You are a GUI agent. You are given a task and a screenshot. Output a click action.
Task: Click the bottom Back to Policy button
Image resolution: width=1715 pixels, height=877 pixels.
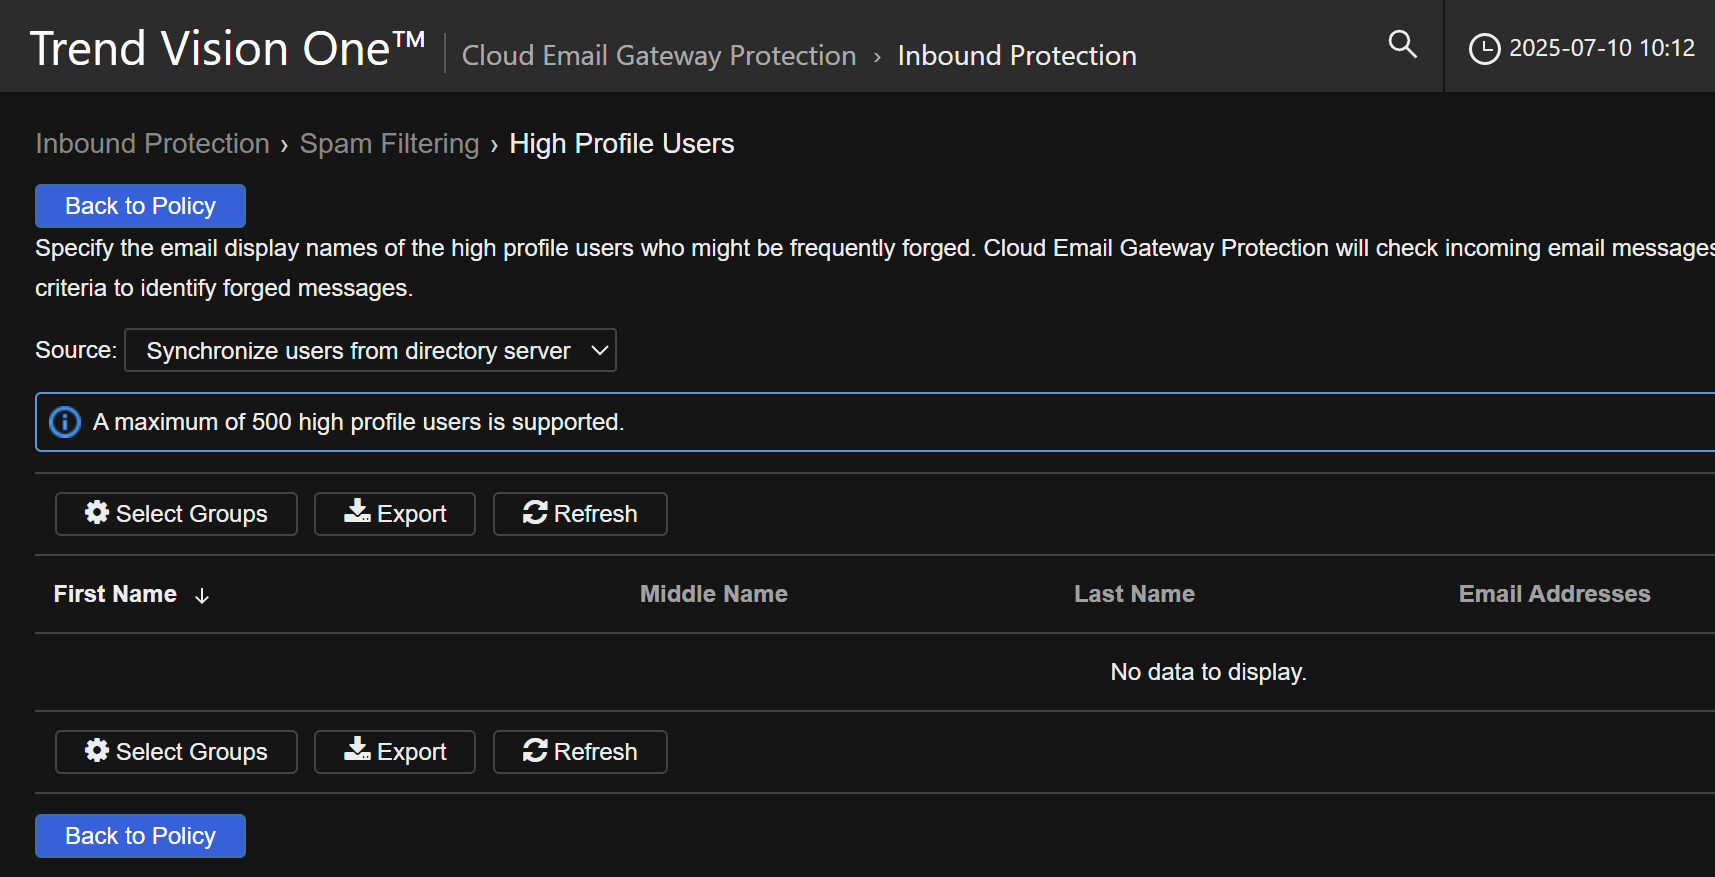[x=140, y=836]
